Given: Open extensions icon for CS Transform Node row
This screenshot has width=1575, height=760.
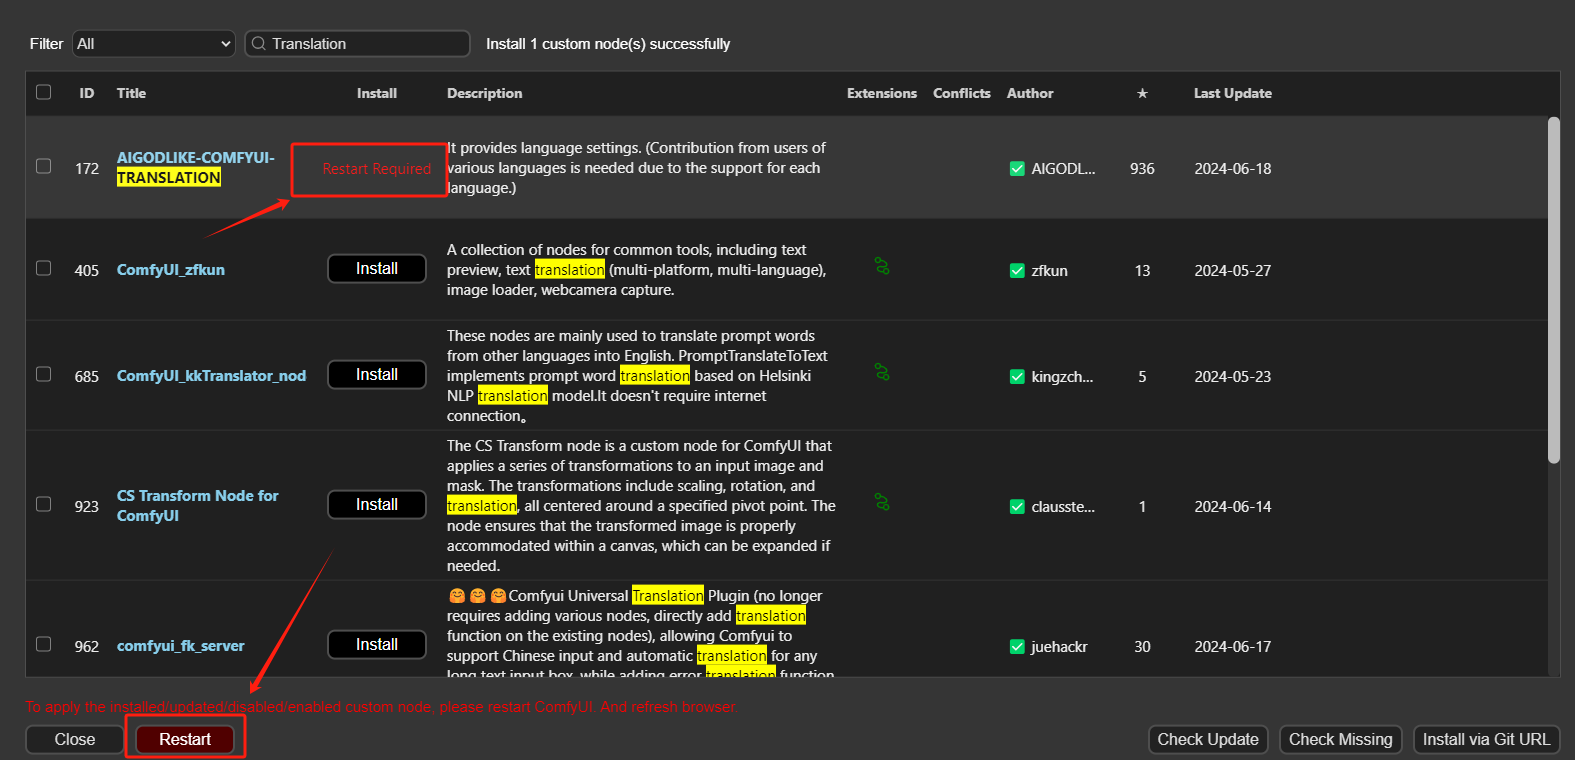Looking at the screenshot, I should coord(882,502).
